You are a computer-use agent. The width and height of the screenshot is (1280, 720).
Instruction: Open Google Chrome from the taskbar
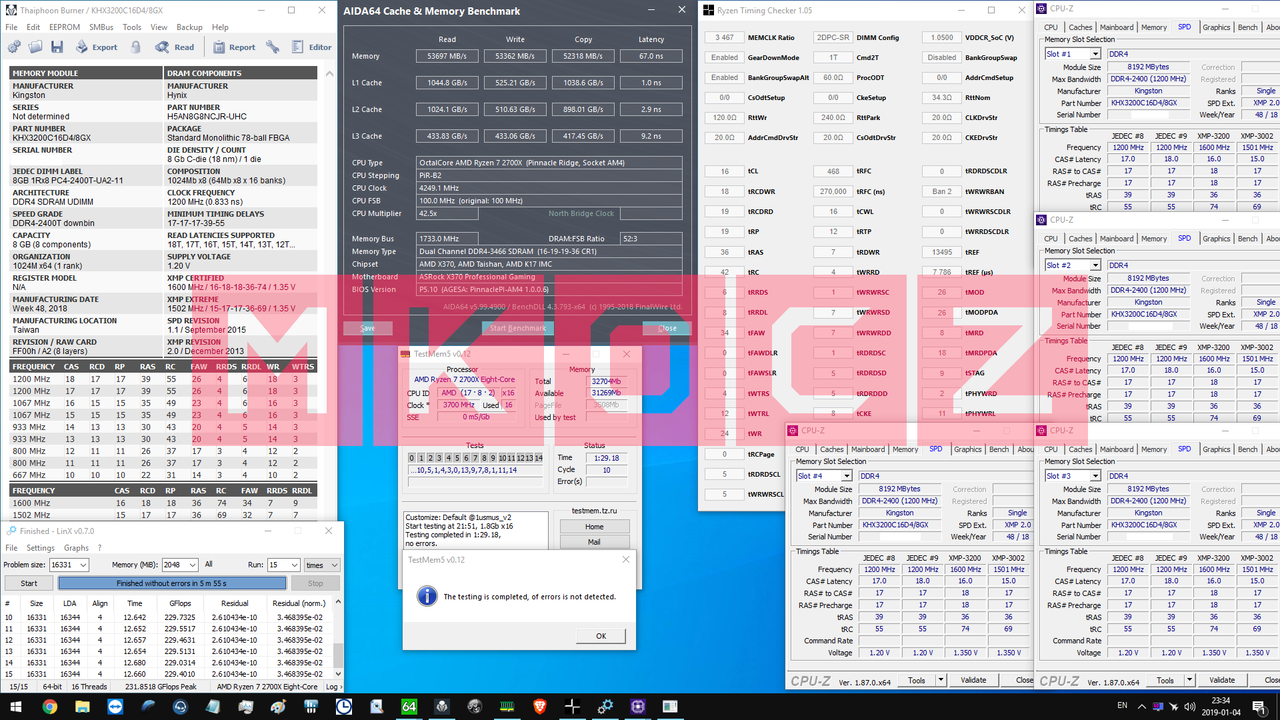pos(50,706)
